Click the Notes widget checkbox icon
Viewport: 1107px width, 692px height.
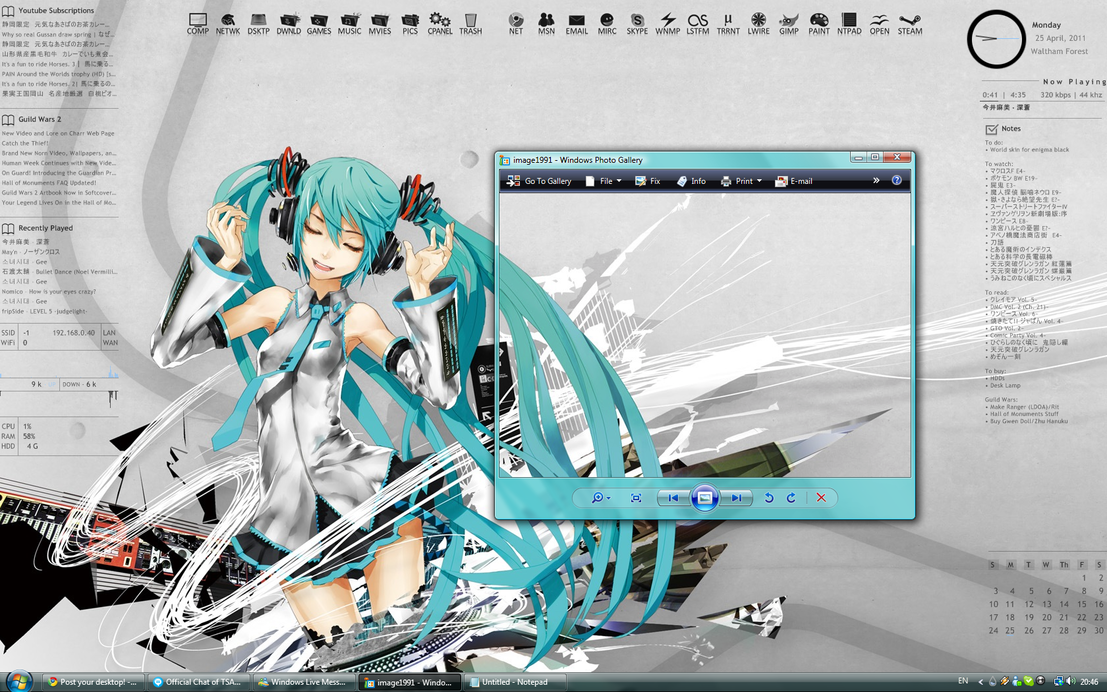[x=992, y=129]
